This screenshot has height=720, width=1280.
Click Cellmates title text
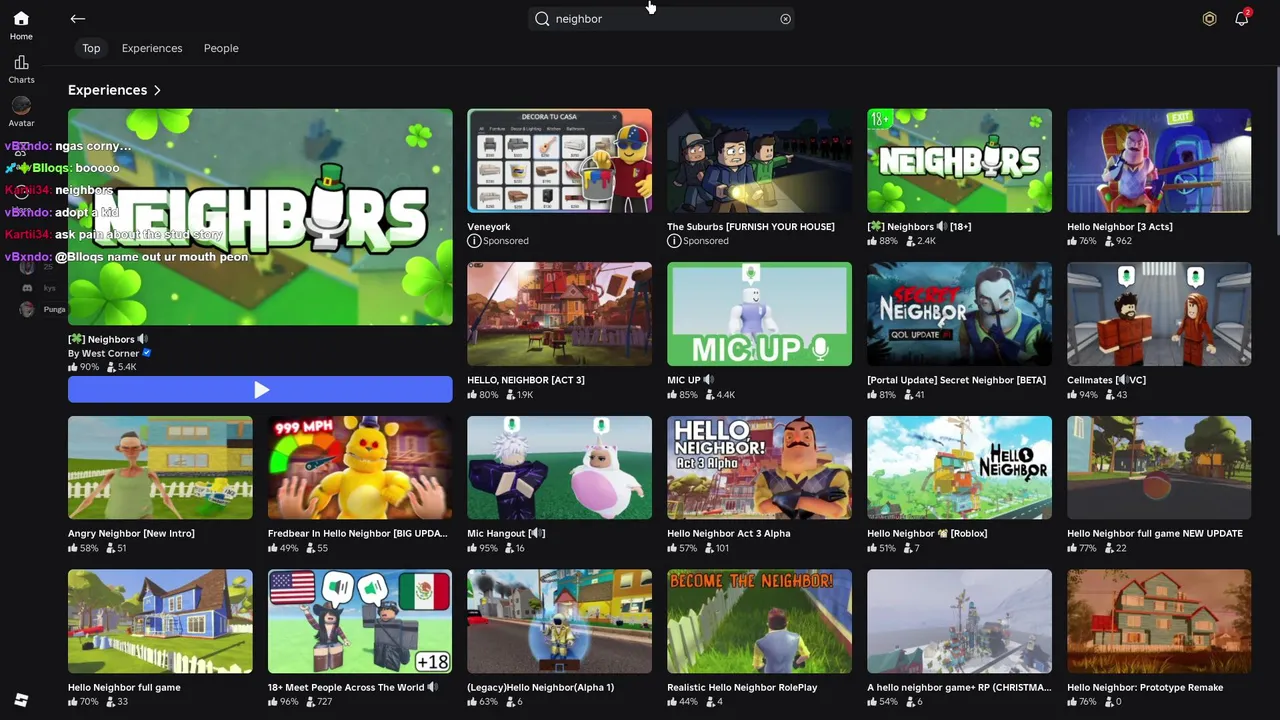point(1107,380)
